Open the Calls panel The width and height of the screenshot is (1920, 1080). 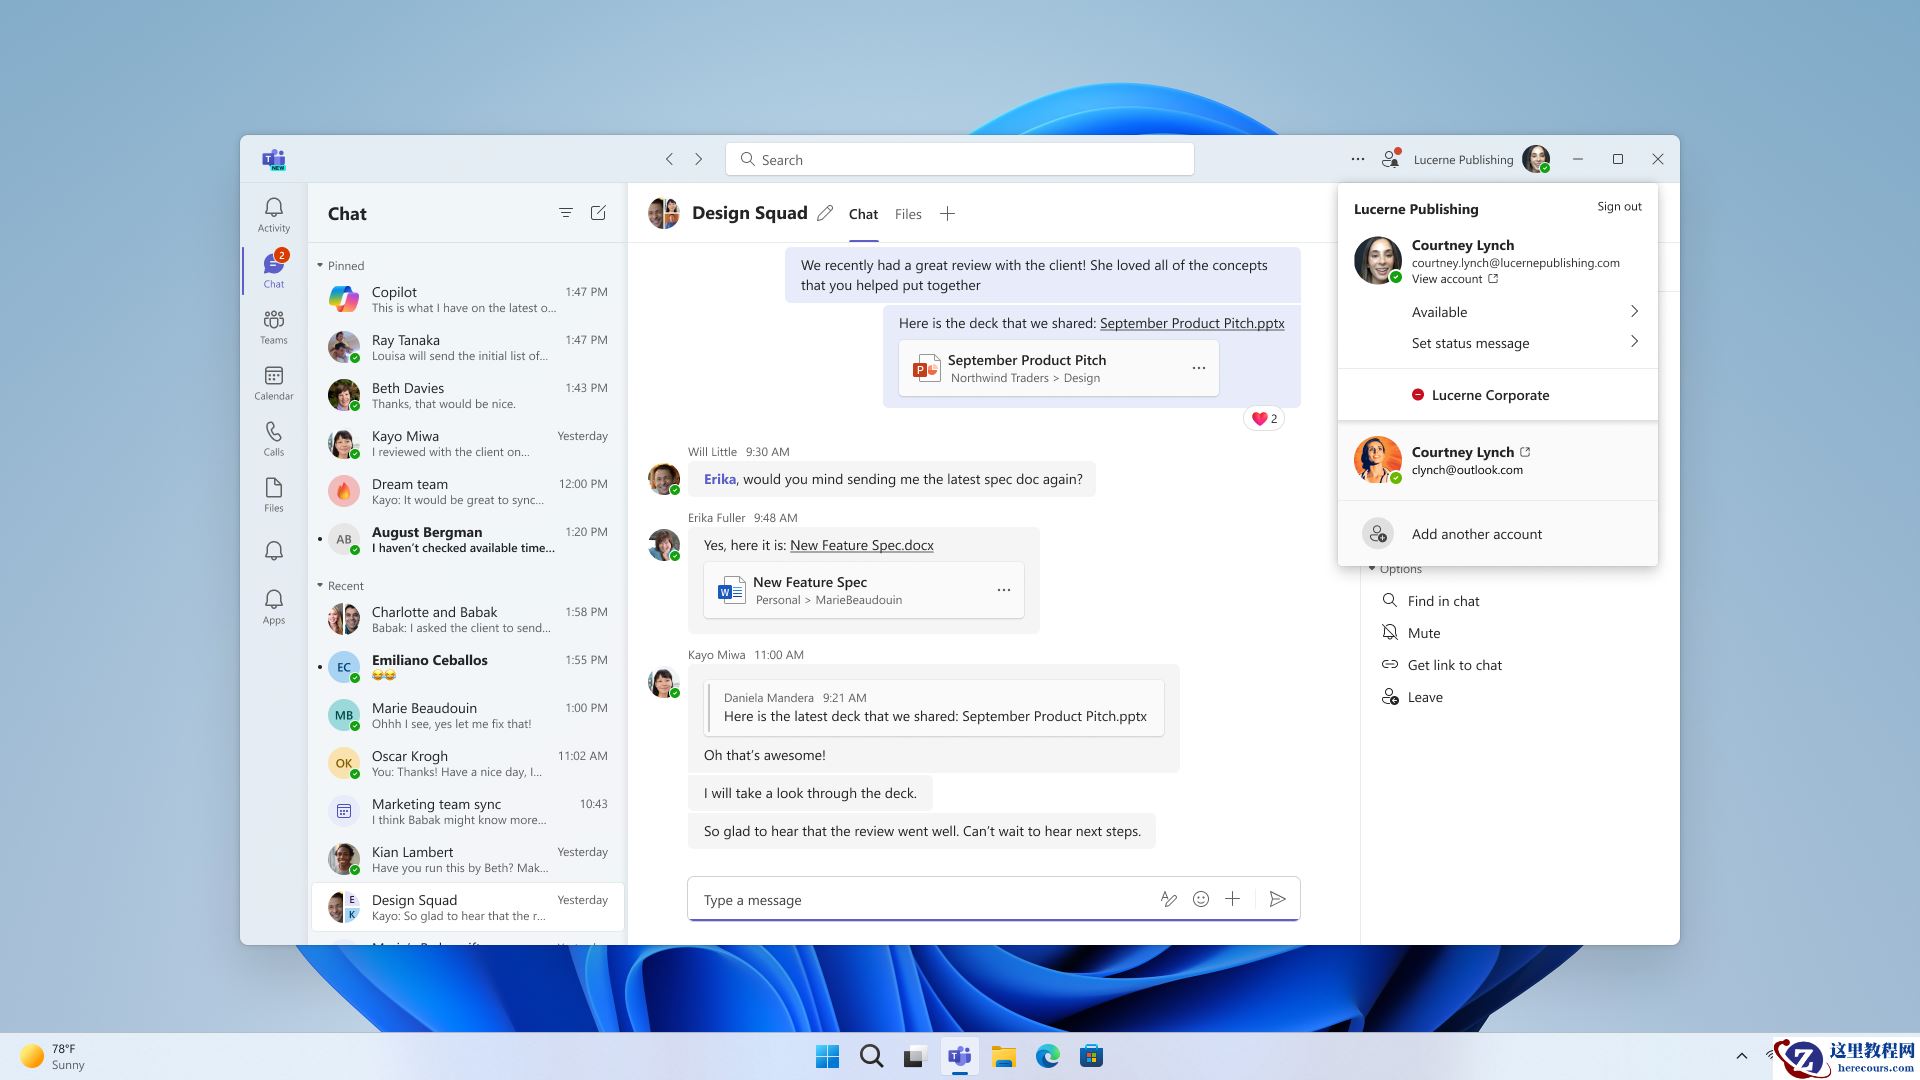point(273,438)
